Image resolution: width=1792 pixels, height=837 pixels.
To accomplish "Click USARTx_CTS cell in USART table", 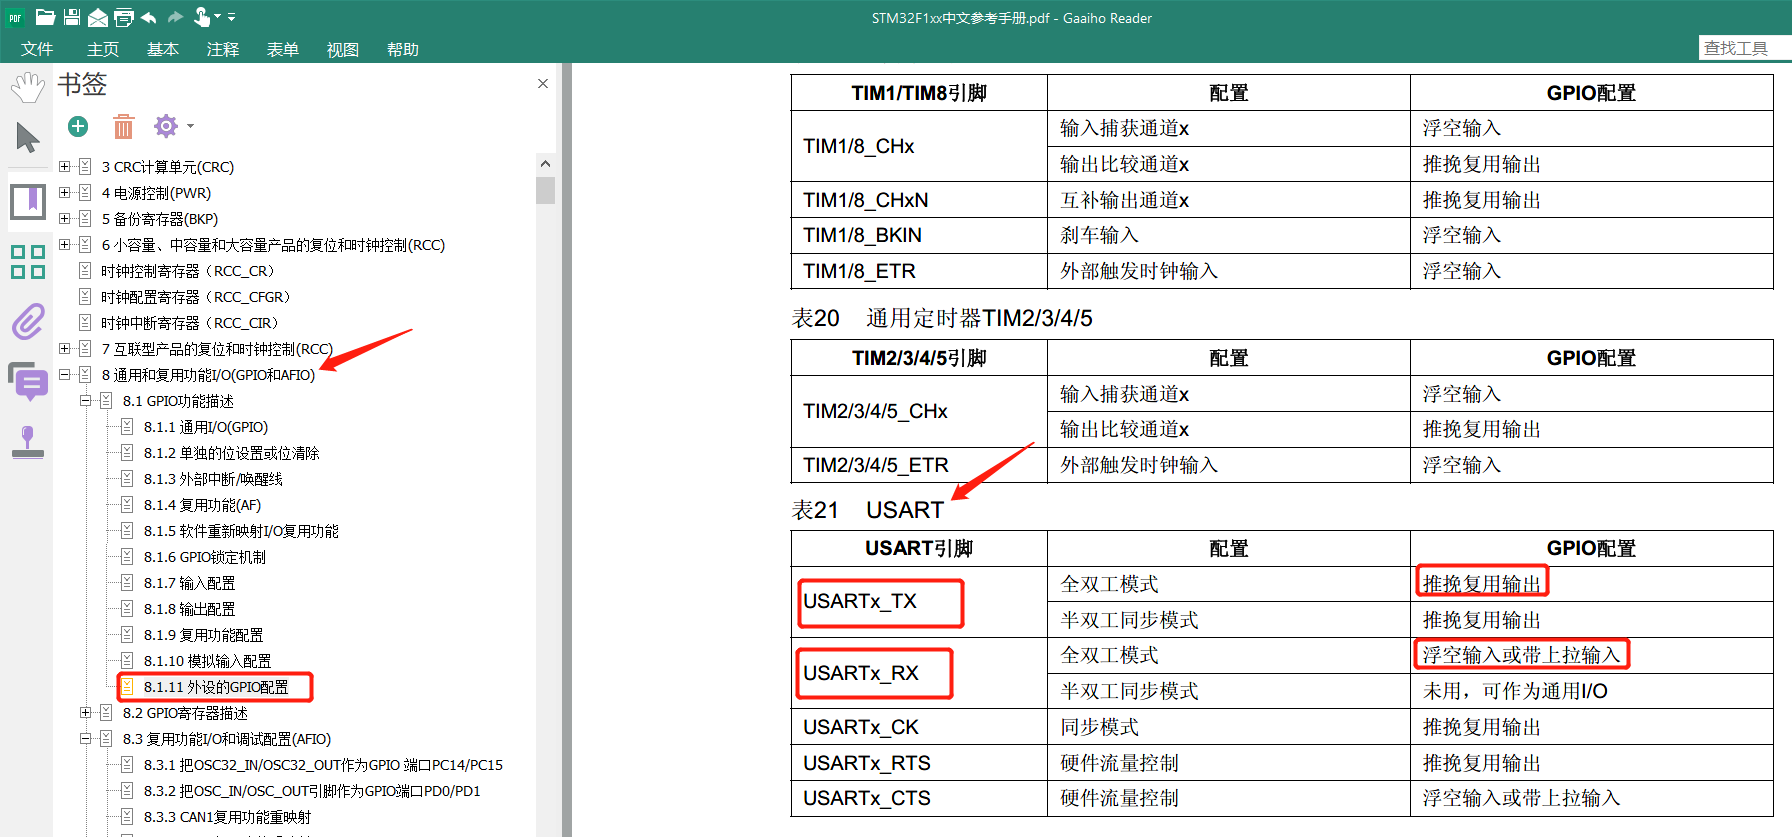I will click(x=919, y=798).
